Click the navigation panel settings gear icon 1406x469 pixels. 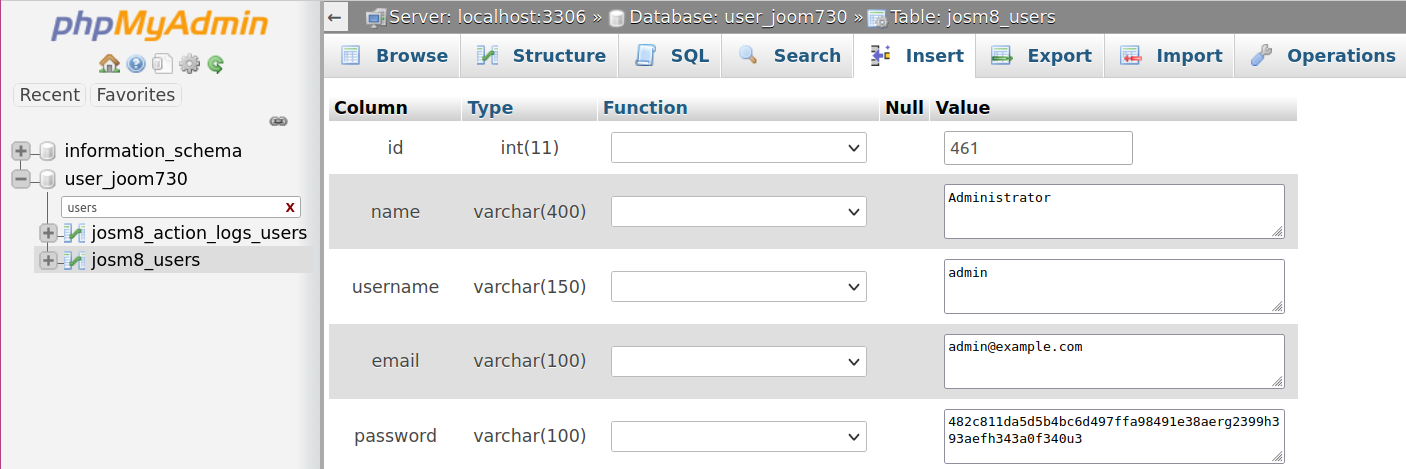tap(189, 64)
